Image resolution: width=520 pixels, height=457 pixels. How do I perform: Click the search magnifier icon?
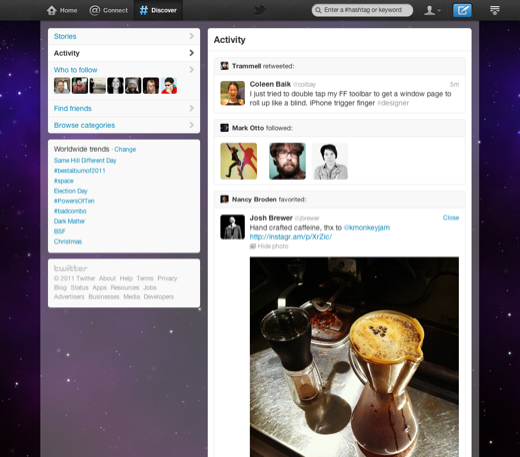click(x=318, y=10)
